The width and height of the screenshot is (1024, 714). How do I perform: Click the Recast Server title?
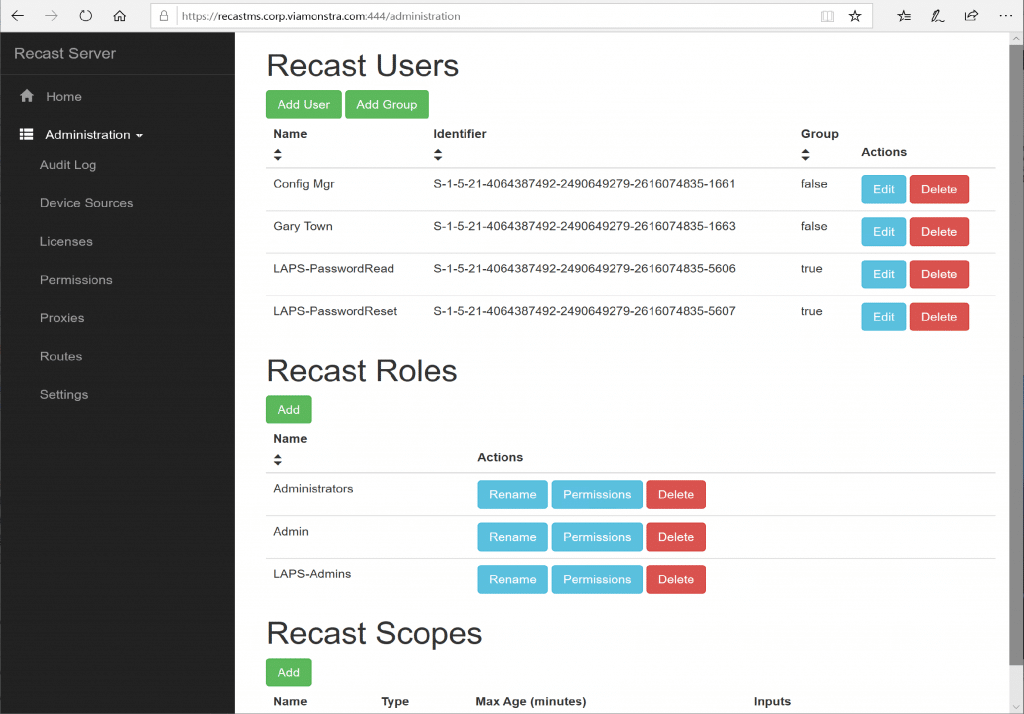click(65, 54)
